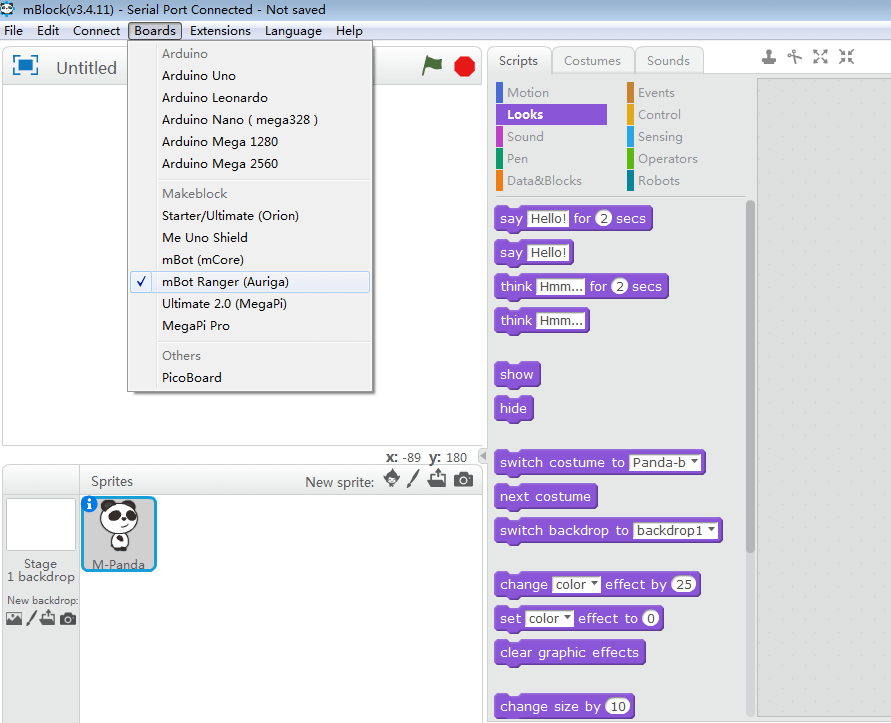
Task: Open the Control block category
Action: [x=682, y=114]
